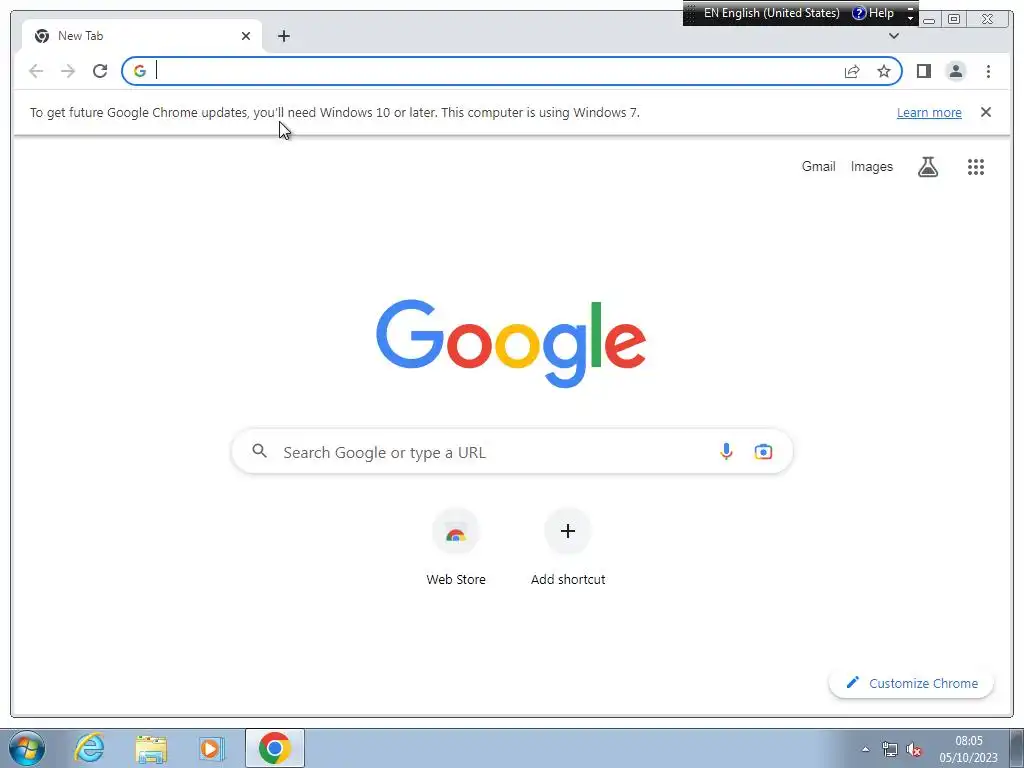1024x768 pixels.
Task: Open Windows Explorer from taskbar
Action: tap(151, 748)
